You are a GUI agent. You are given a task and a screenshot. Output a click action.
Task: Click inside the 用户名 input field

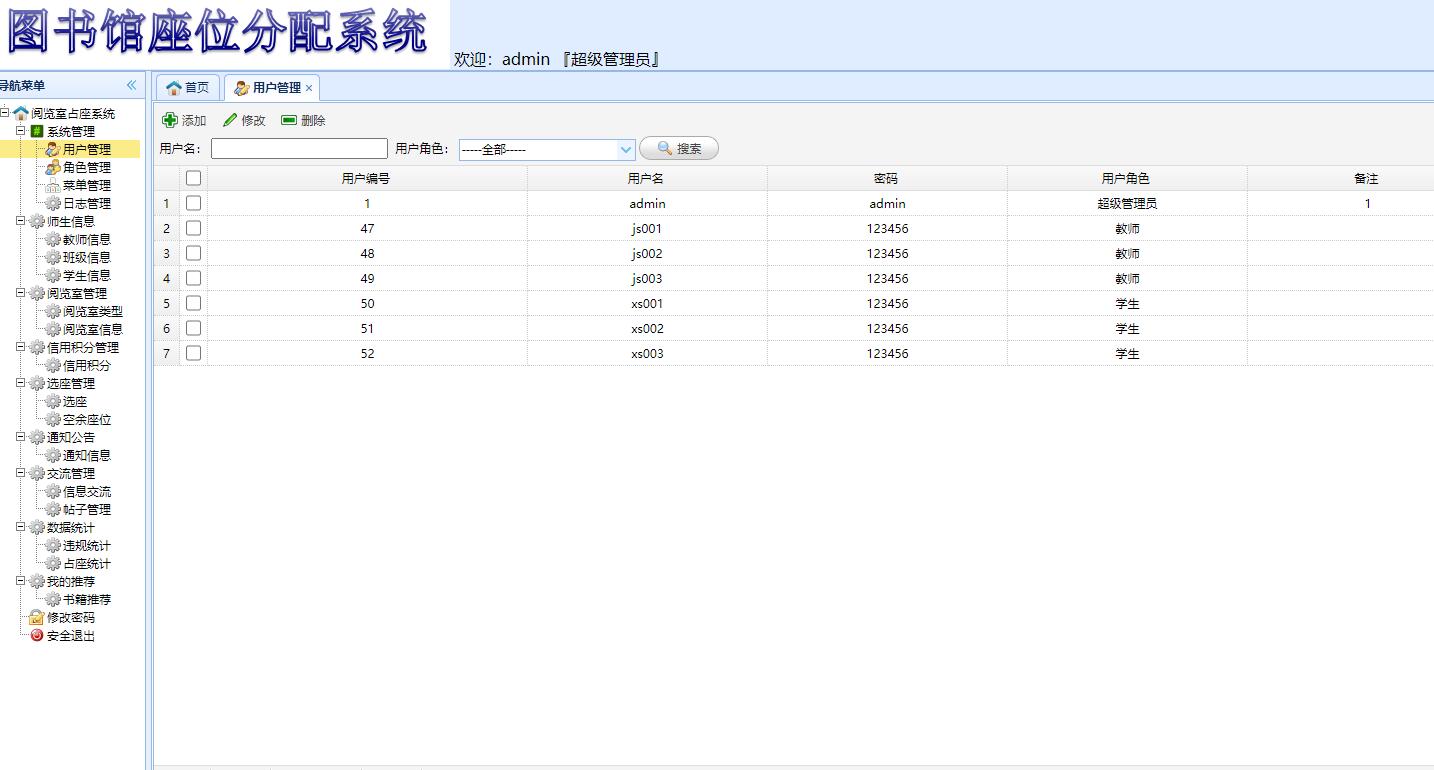click(300, 147)
